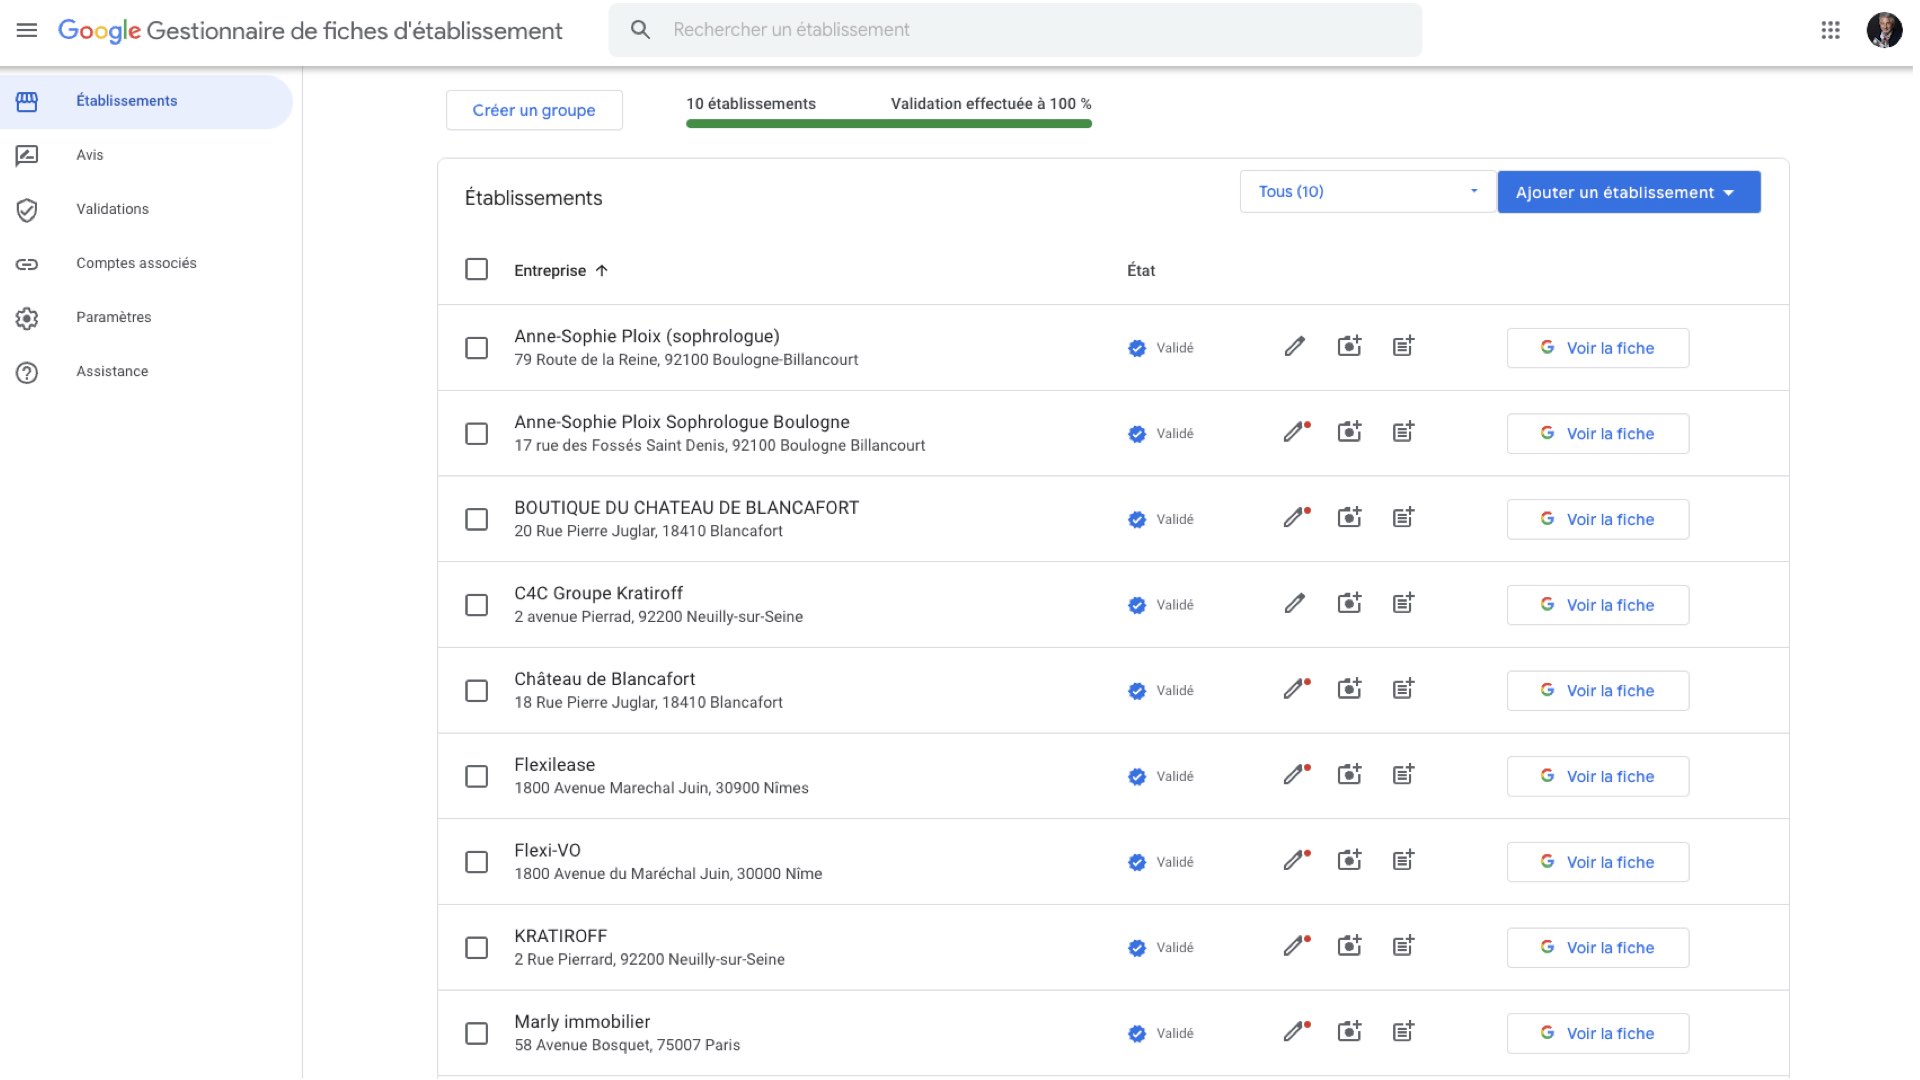Open the account profile avatar
Screen dimensions: 1920x1080
point(1884,30)
